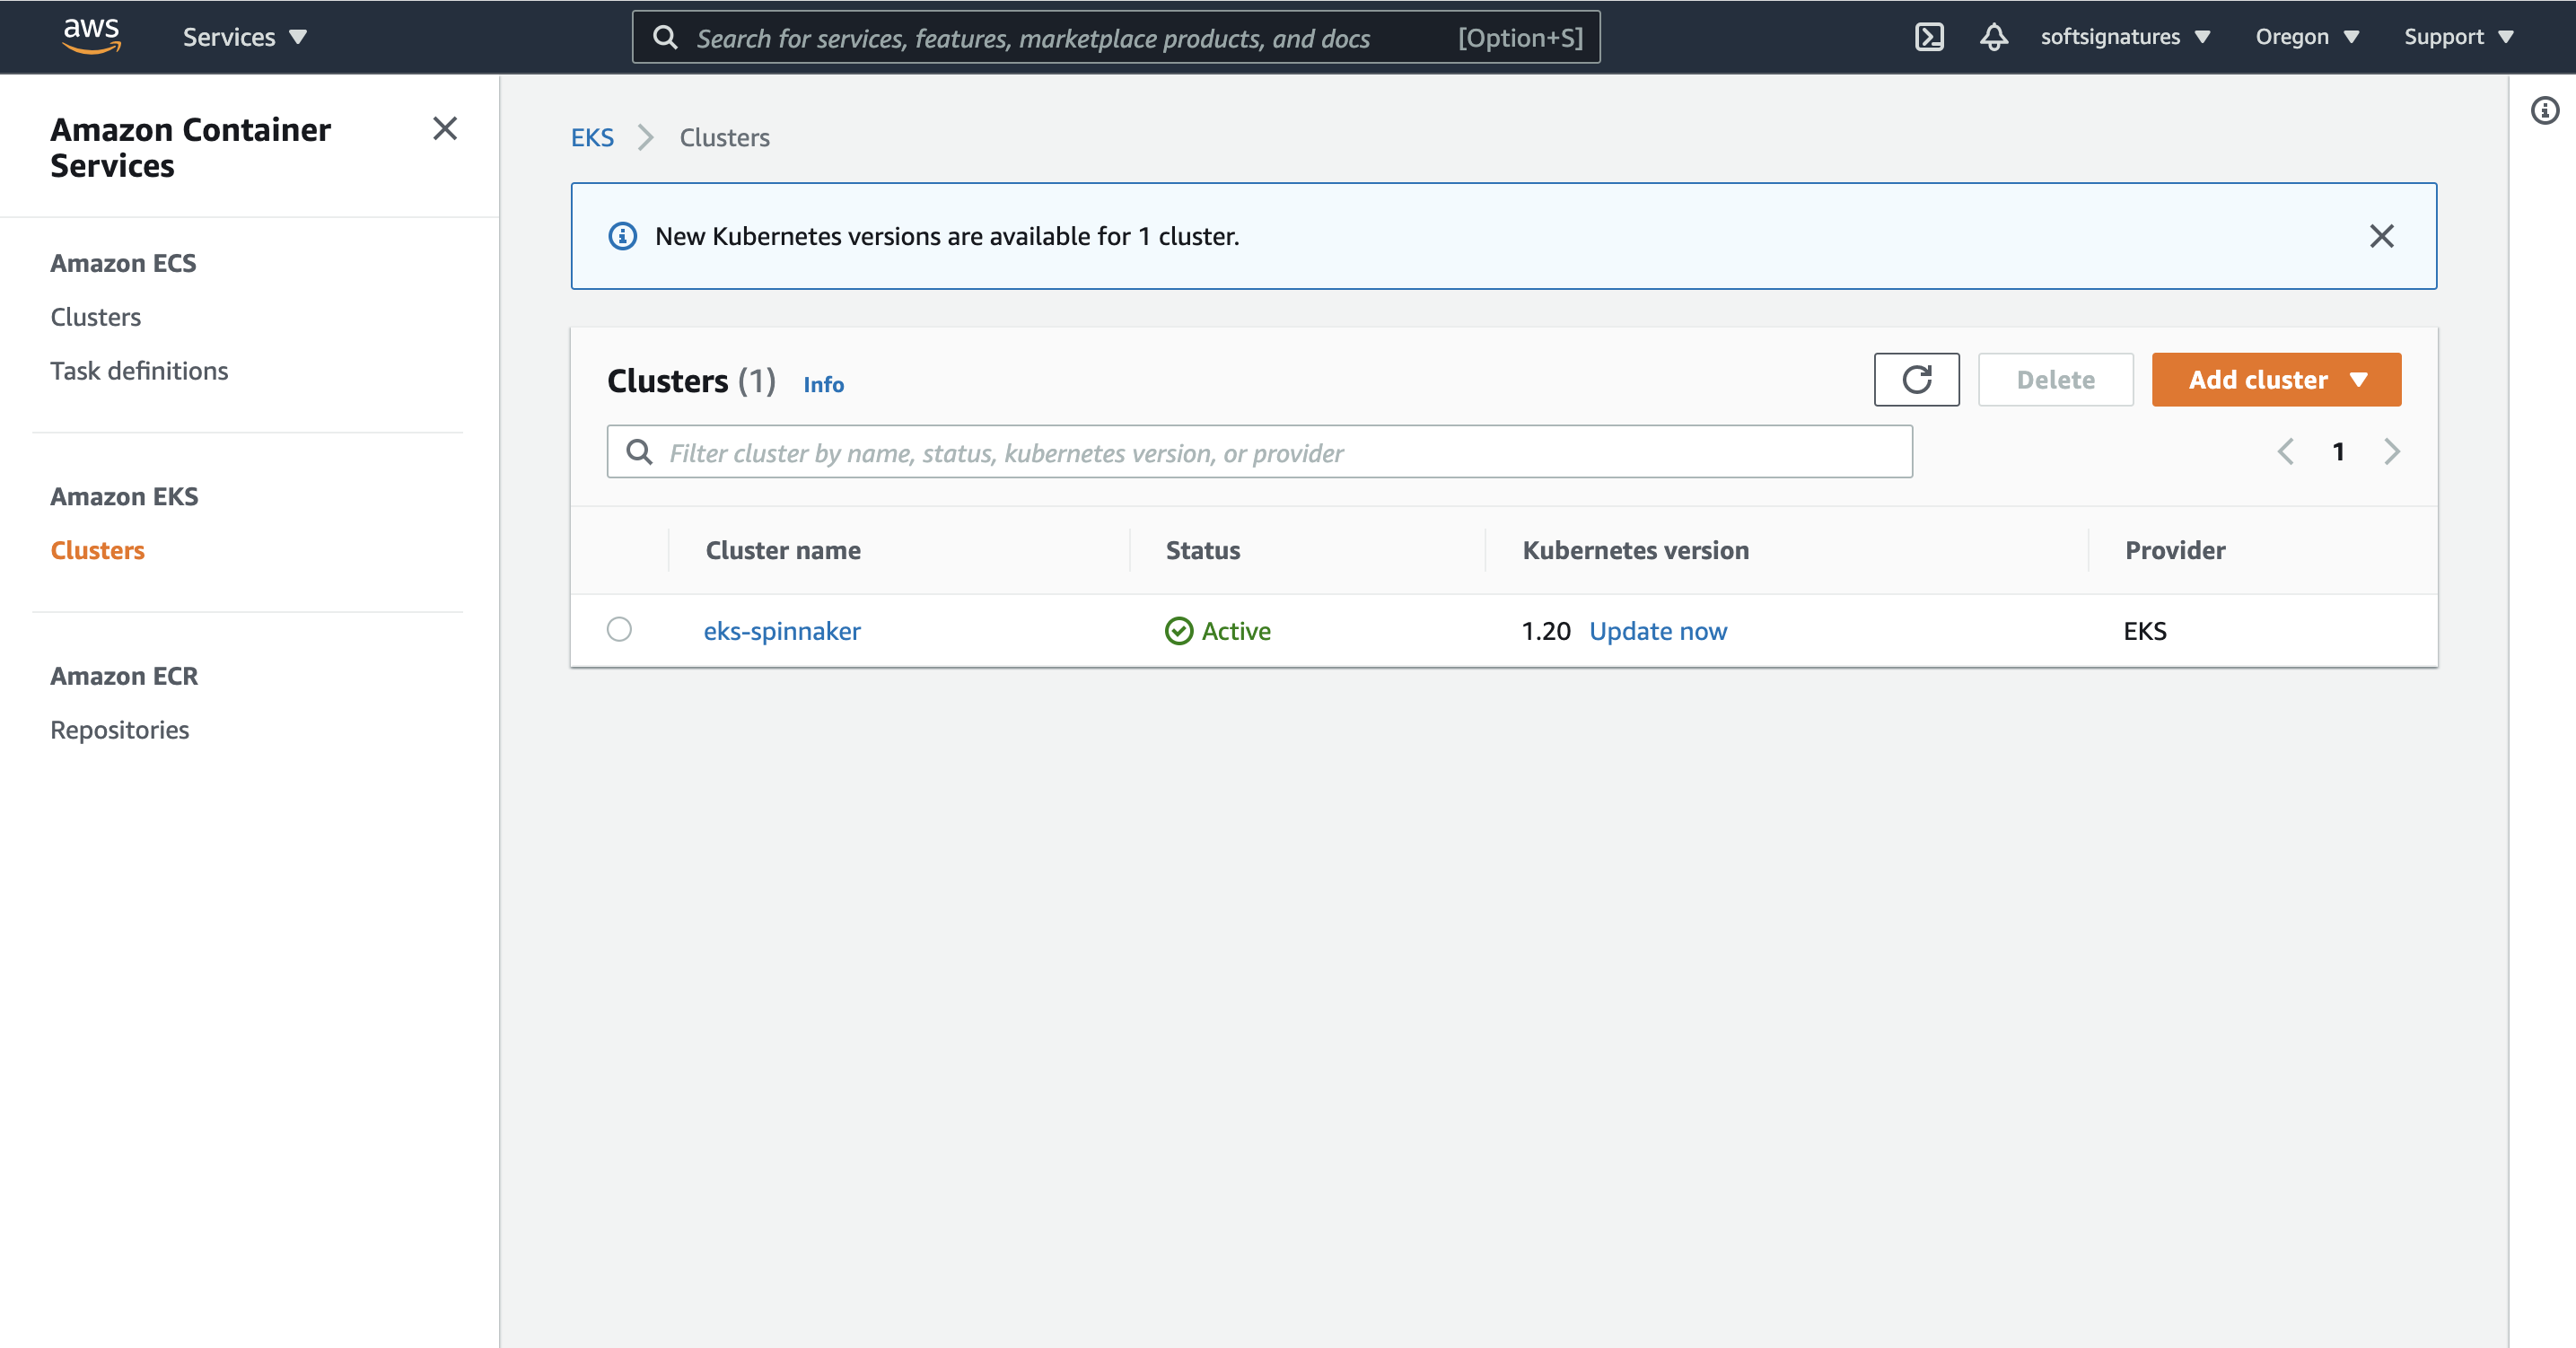Viewport: 2576px width, 1348px height.
Task: Go to previous page of clusters
Action: pos(2286,452)
